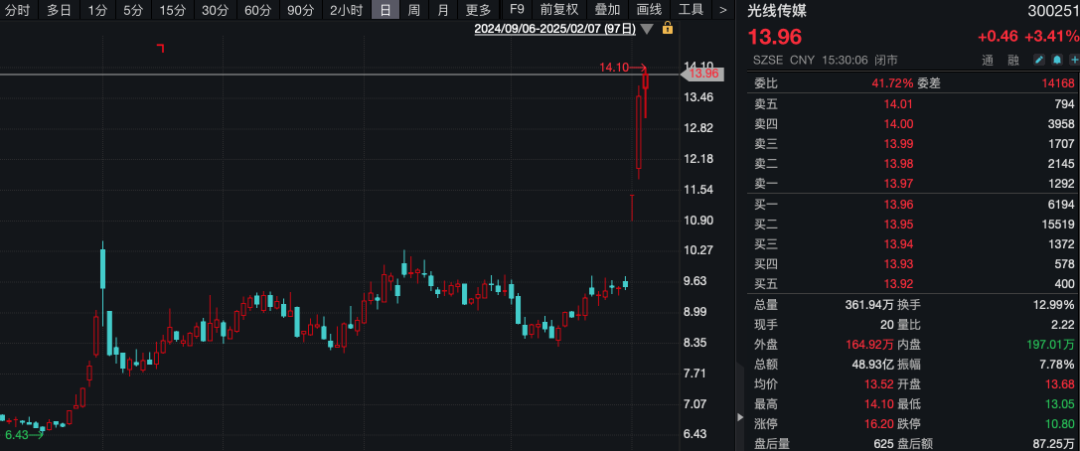This screenshot has height=451, width=1080.
Task: Switch to 分时 intraday chart tab
Action: [x=19, y=10]
